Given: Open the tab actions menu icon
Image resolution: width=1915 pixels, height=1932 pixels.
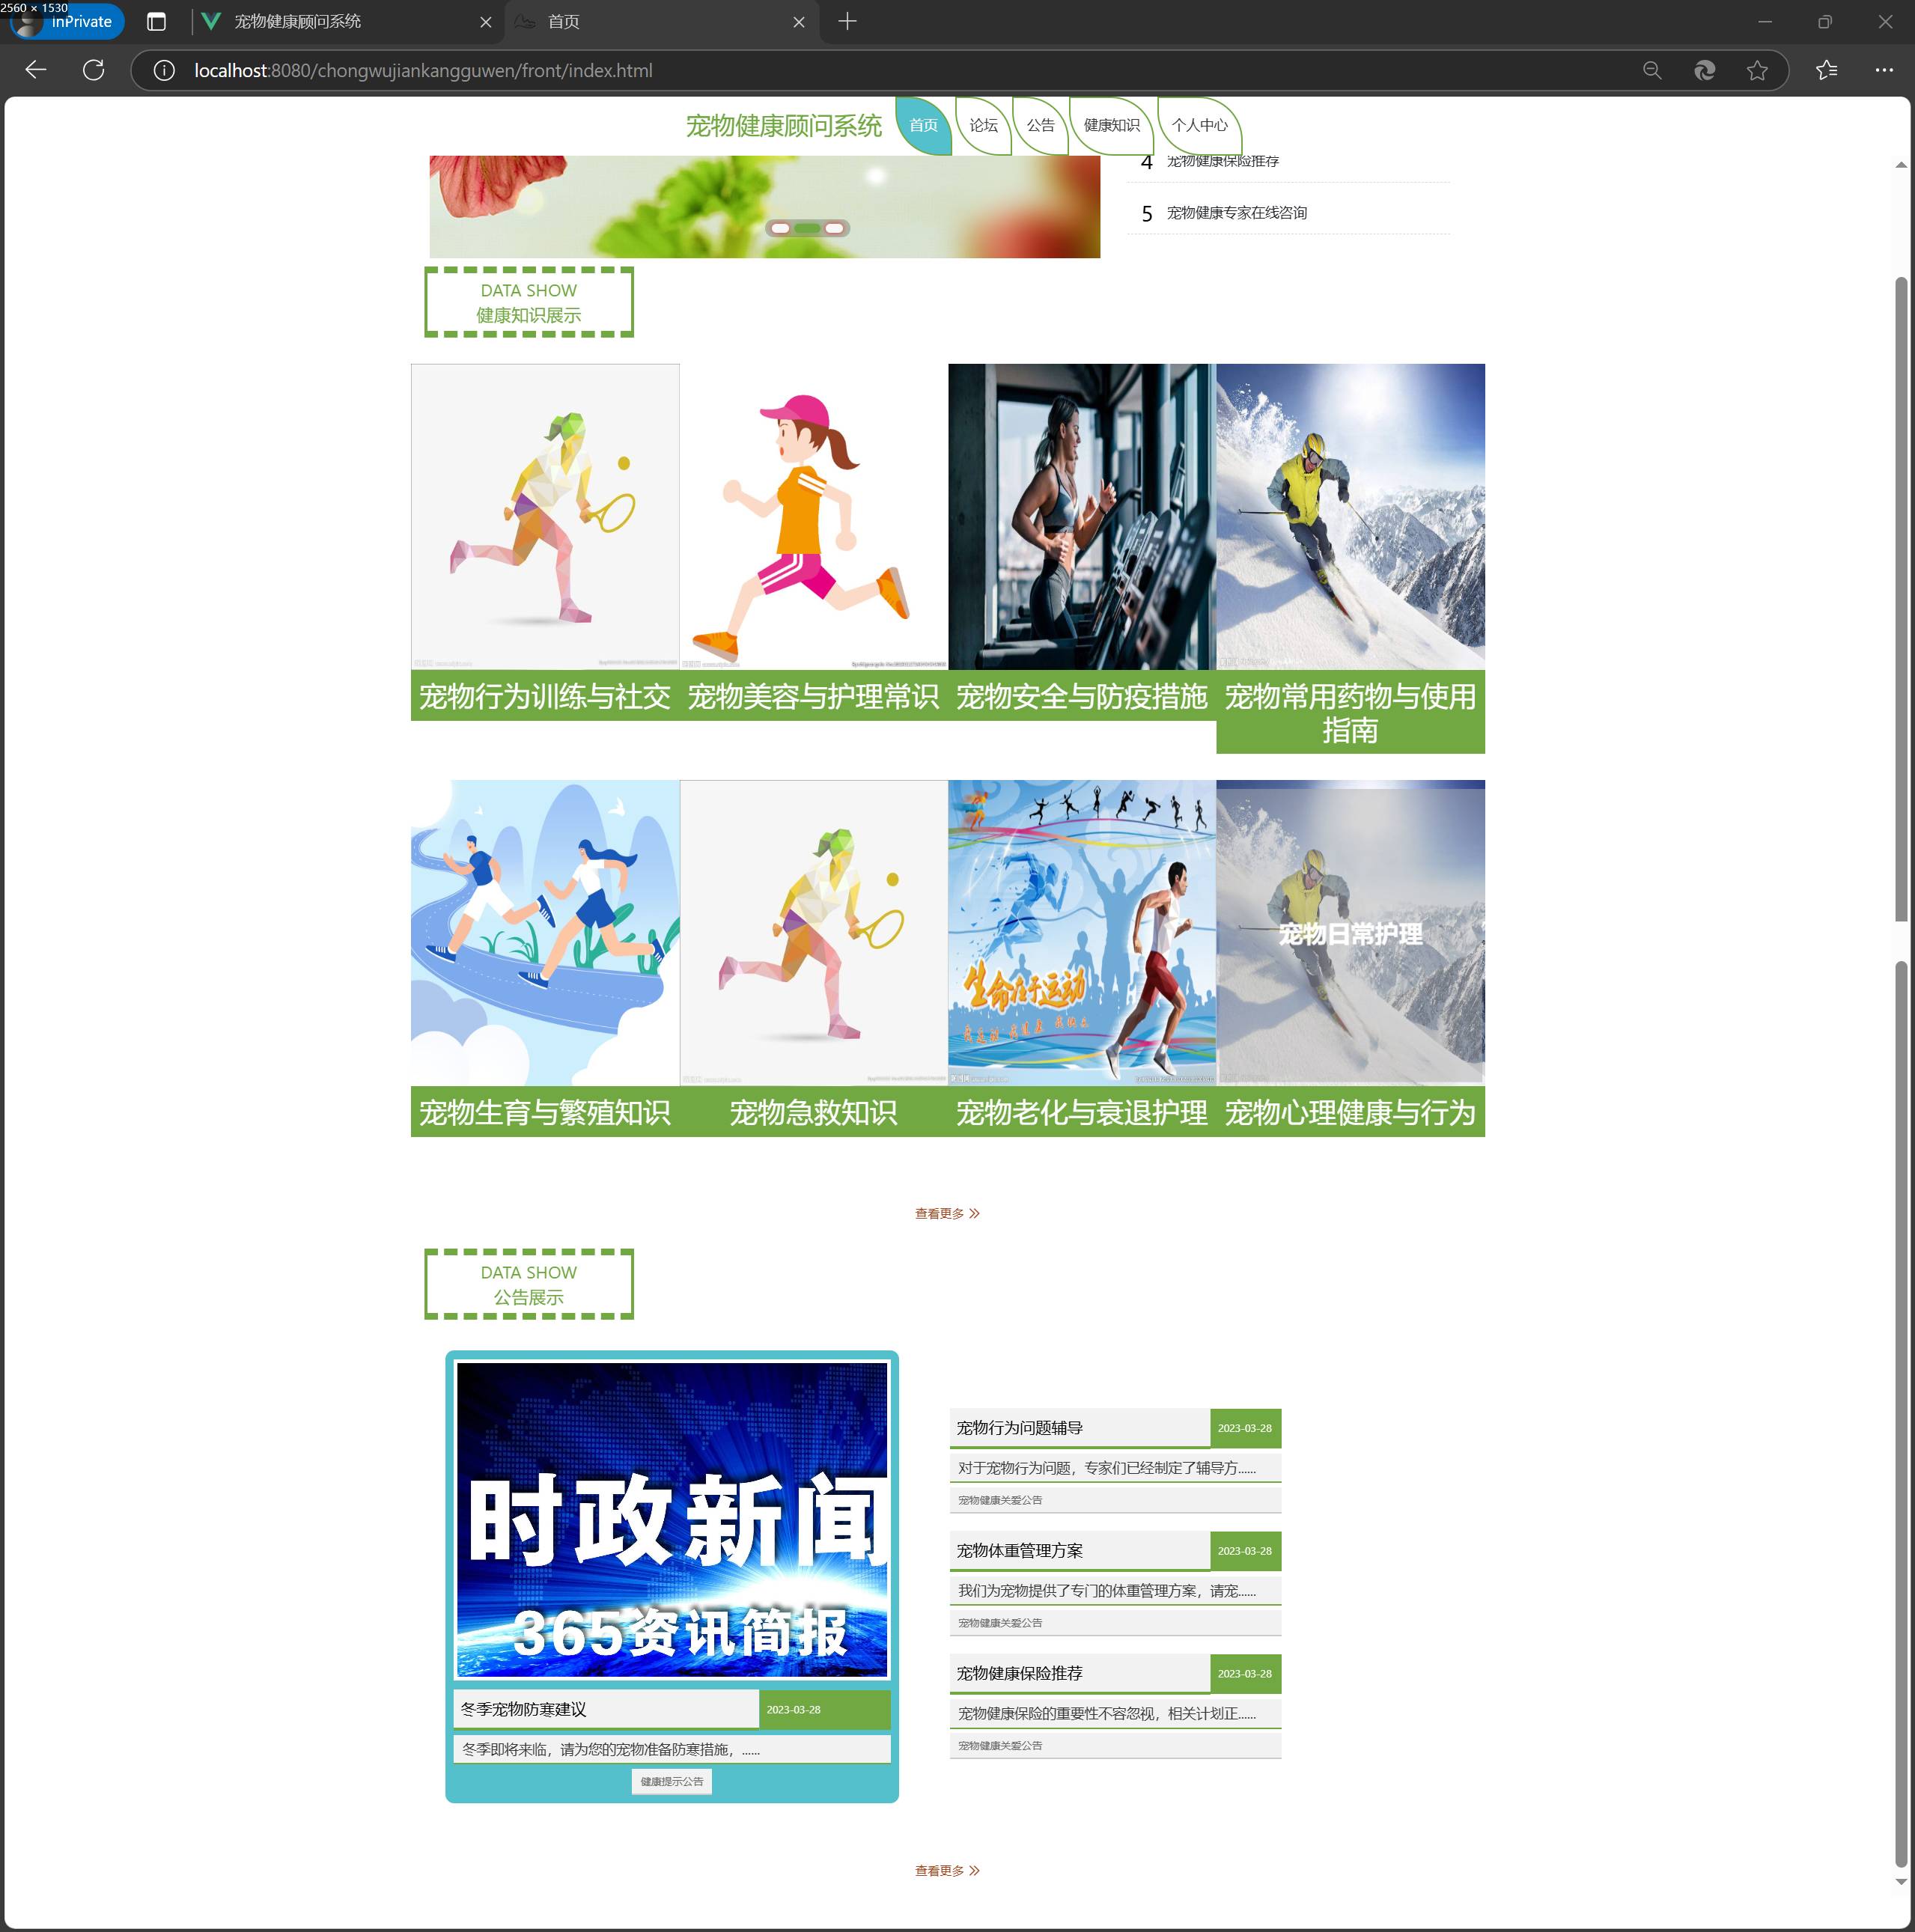Looking at the screenshot, I should point(156,21).
